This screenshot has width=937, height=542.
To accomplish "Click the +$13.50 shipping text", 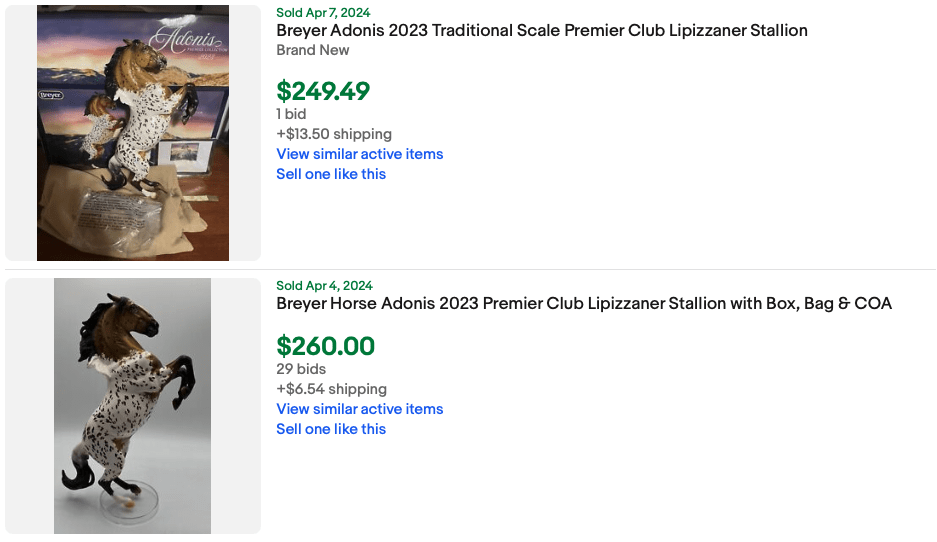I will pos(334,134).
